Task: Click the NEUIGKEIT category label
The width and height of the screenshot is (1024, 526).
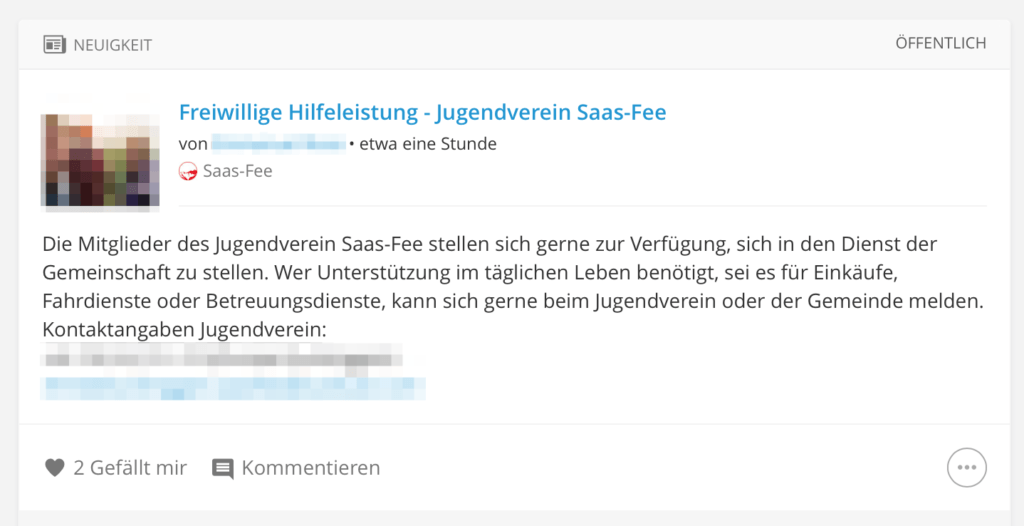Action: 112,45
